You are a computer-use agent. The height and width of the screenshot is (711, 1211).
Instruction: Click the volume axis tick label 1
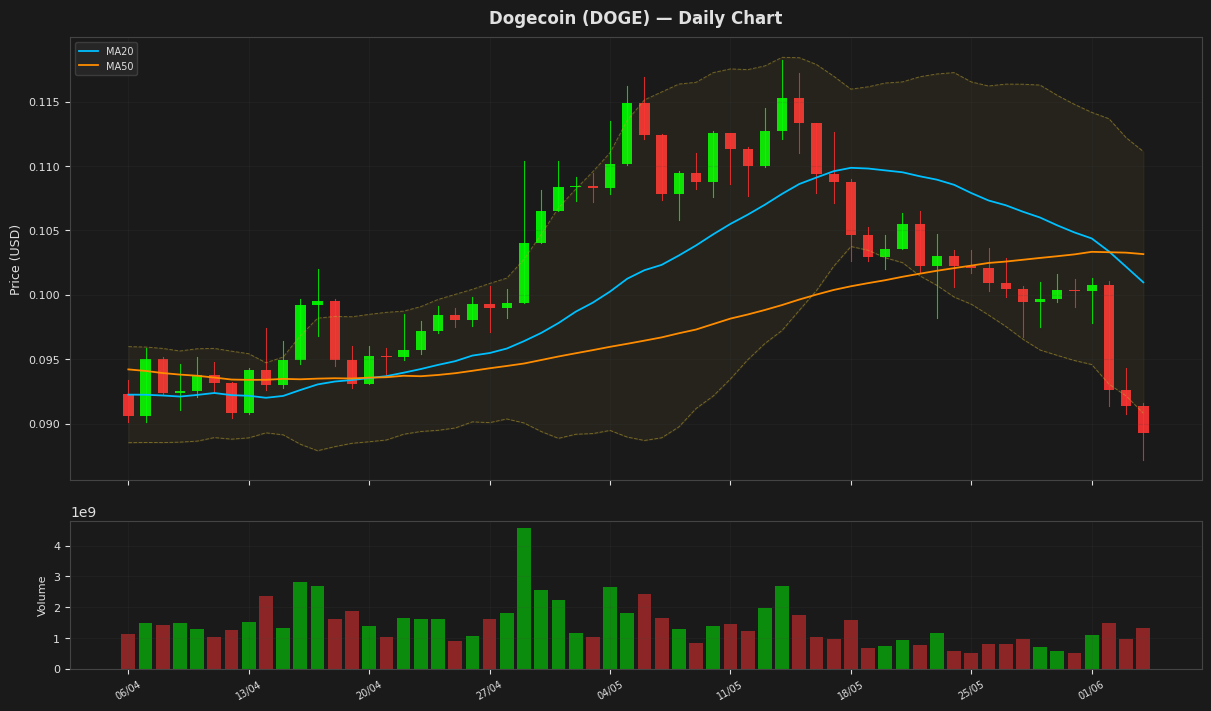(x=57, y=639)
